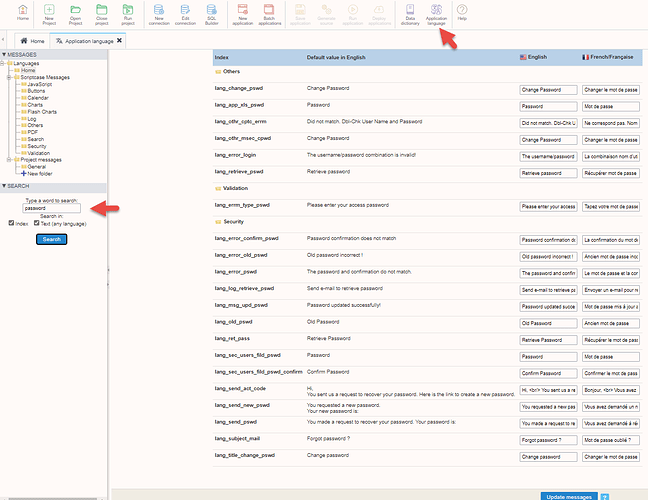The height and width of the screenshot is (500, 648).
Task: Collapse the MESSAGES panel header
Action: 54,55
